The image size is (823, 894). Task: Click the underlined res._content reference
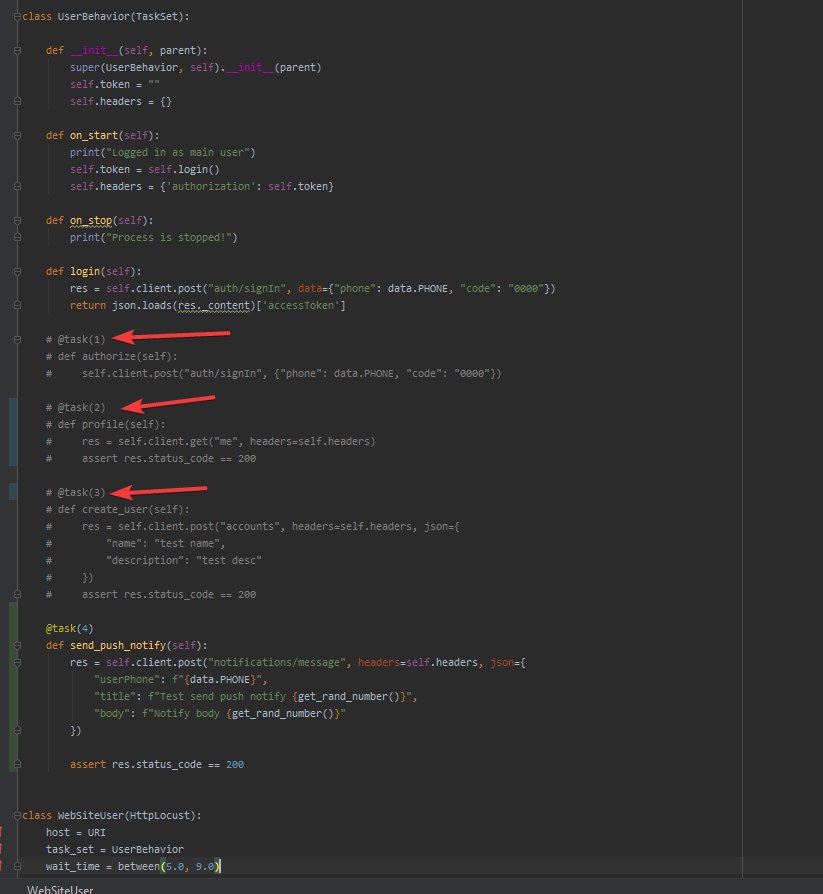coord(214,306)
